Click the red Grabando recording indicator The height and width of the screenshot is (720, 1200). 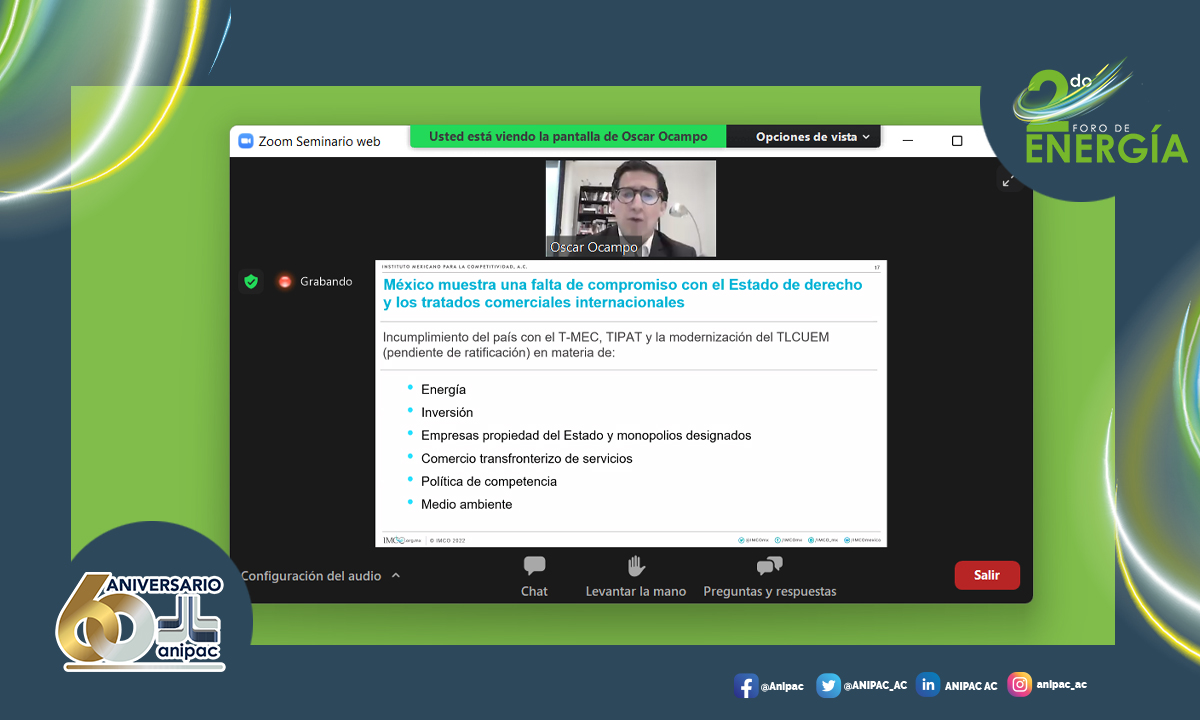tap(285, 282)
